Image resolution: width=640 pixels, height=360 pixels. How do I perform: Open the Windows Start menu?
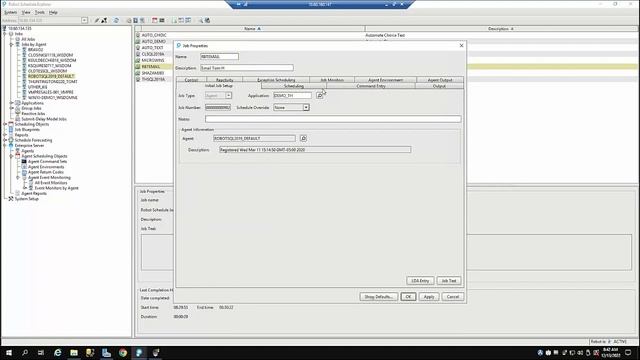[9, 353]
